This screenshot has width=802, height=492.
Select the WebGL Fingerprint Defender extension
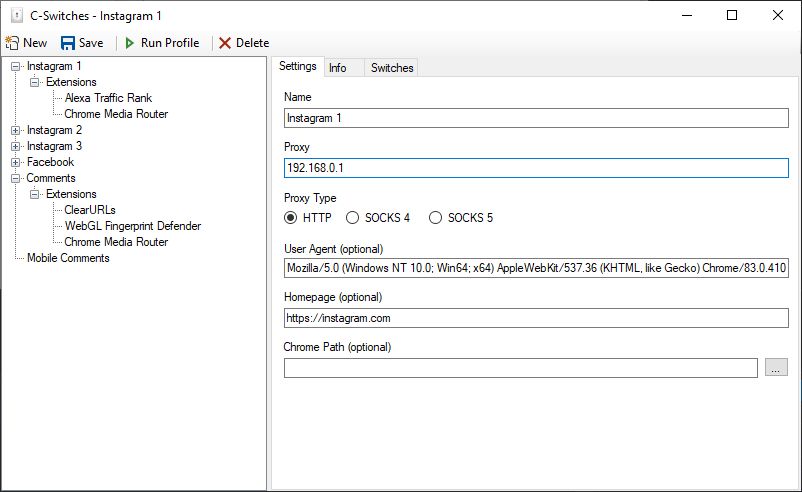tap(132, 226)
